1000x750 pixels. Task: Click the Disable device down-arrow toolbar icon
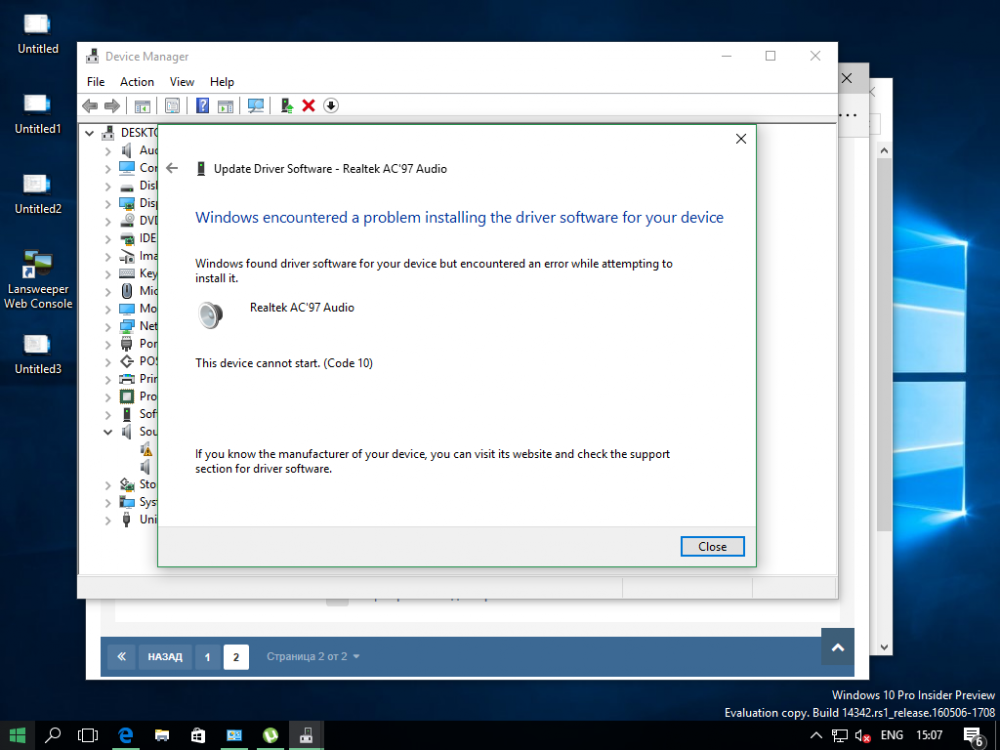pos(330,106)
